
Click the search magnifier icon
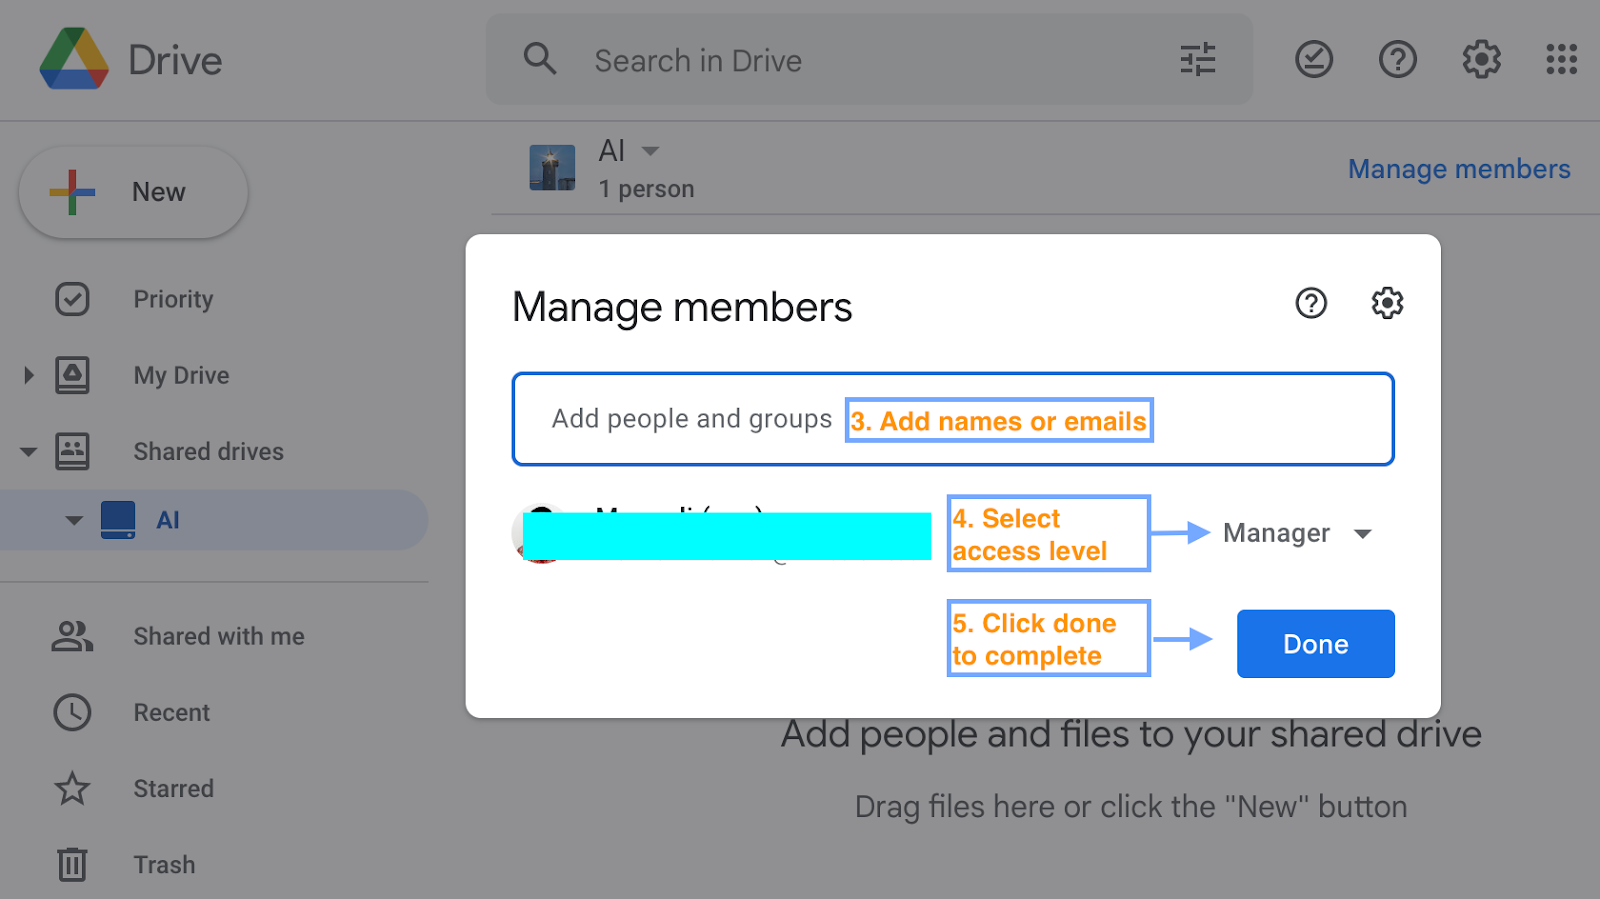(540, 59)
